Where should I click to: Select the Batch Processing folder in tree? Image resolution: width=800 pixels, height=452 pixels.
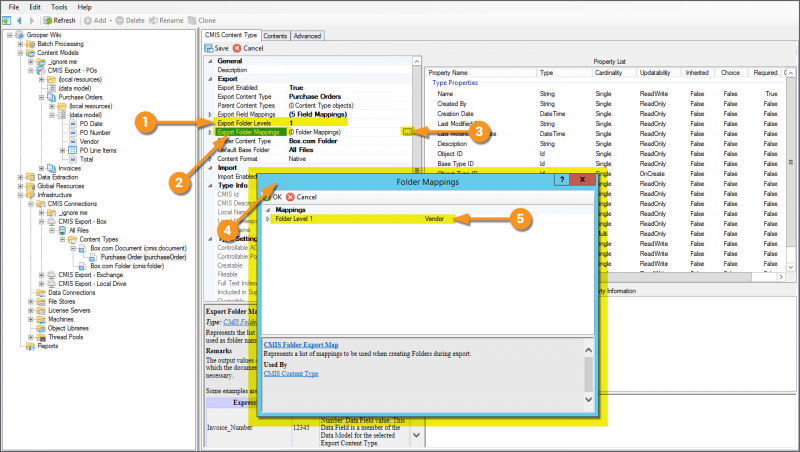pyautogui.click(x=60, y=44)
